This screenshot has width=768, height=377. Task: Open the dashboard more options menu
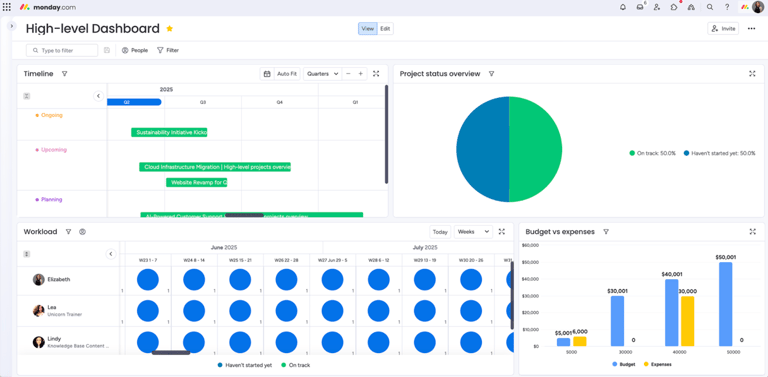point(751,28)
